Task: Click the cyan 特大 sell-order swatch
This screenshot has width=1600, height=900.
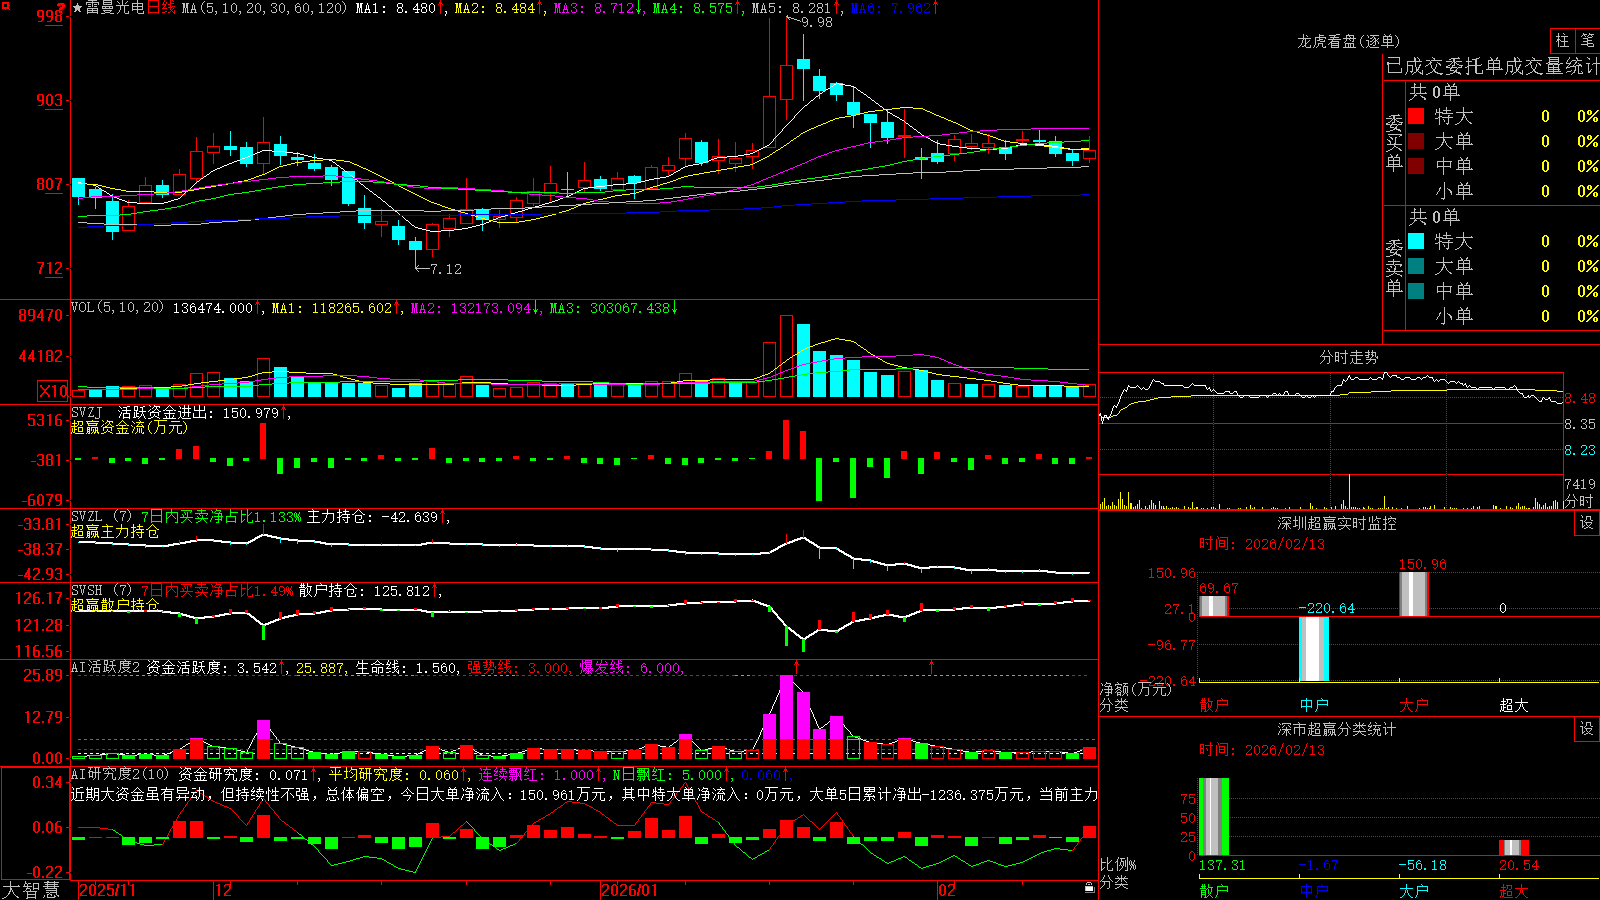Action: click(1416, 241)
